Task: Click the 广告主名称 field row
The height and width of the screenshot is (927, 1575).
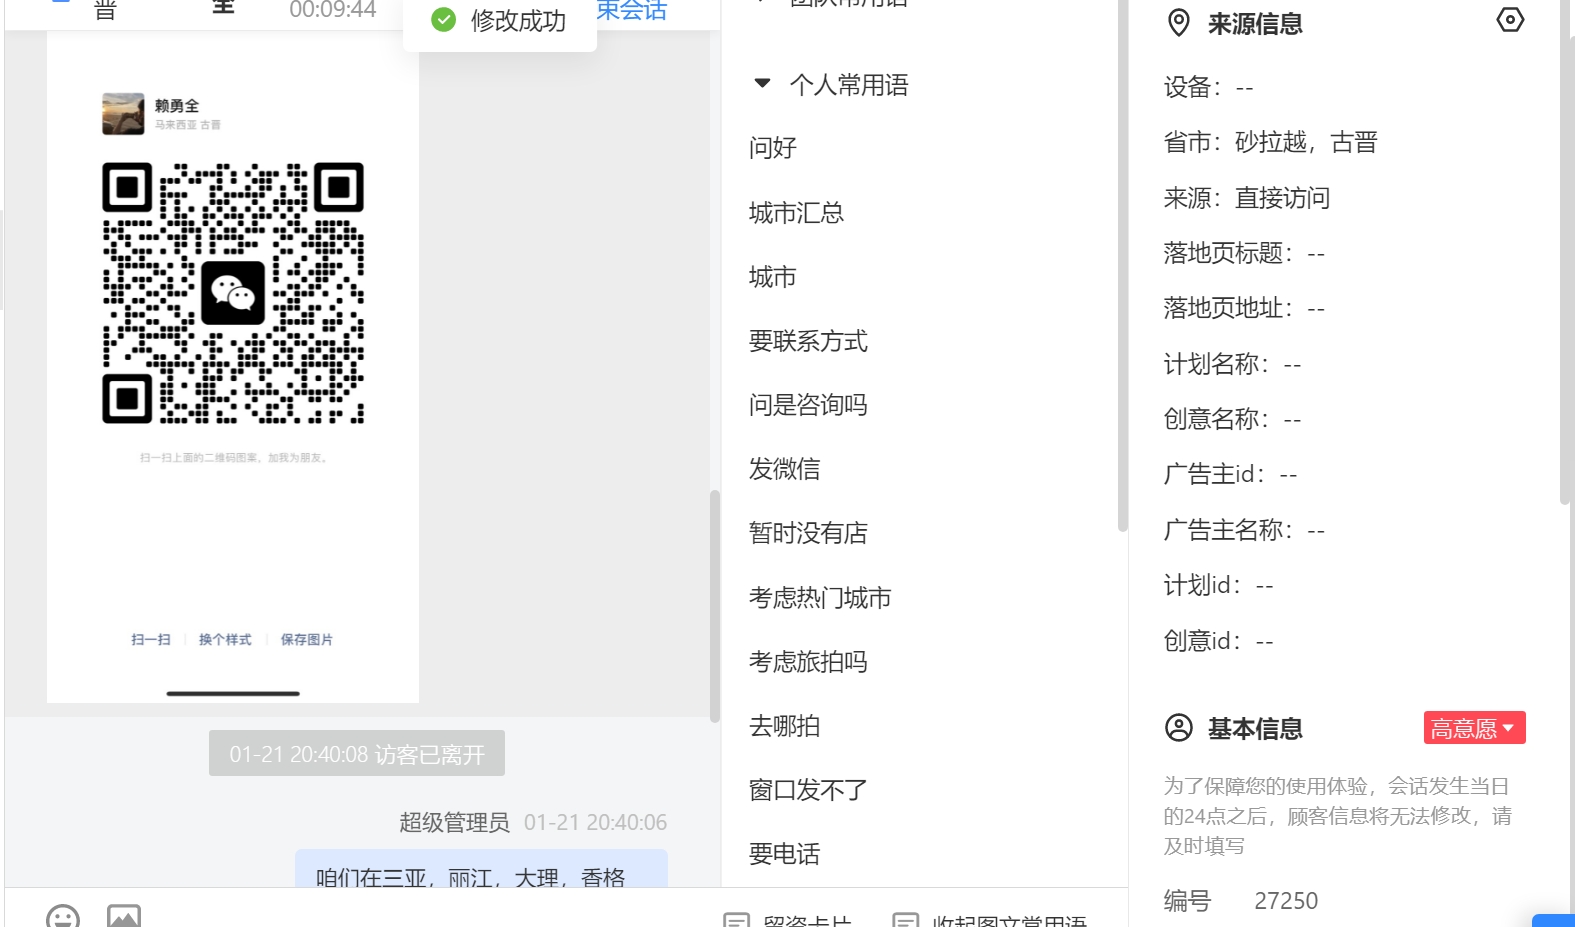Action: 1244,530
